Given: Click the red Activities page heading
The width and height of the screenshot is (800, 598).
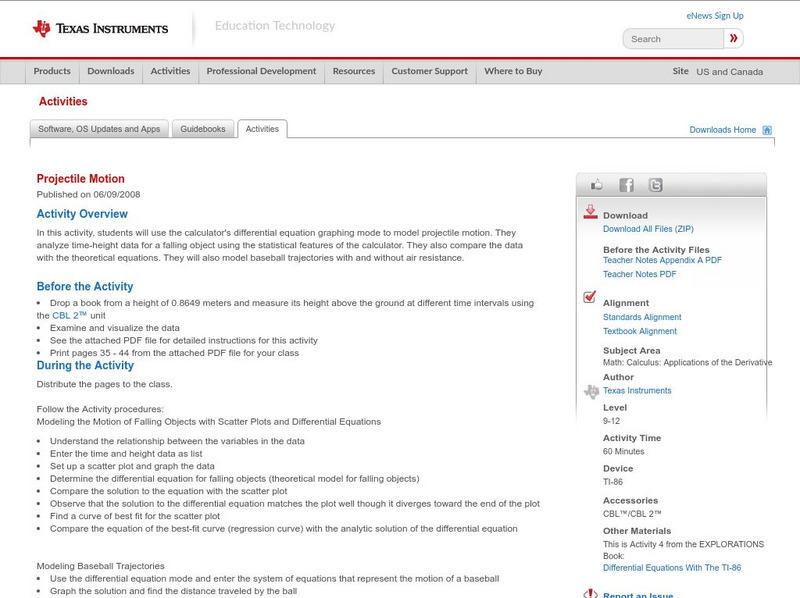Looking at the screenshot, I should 63,102.
